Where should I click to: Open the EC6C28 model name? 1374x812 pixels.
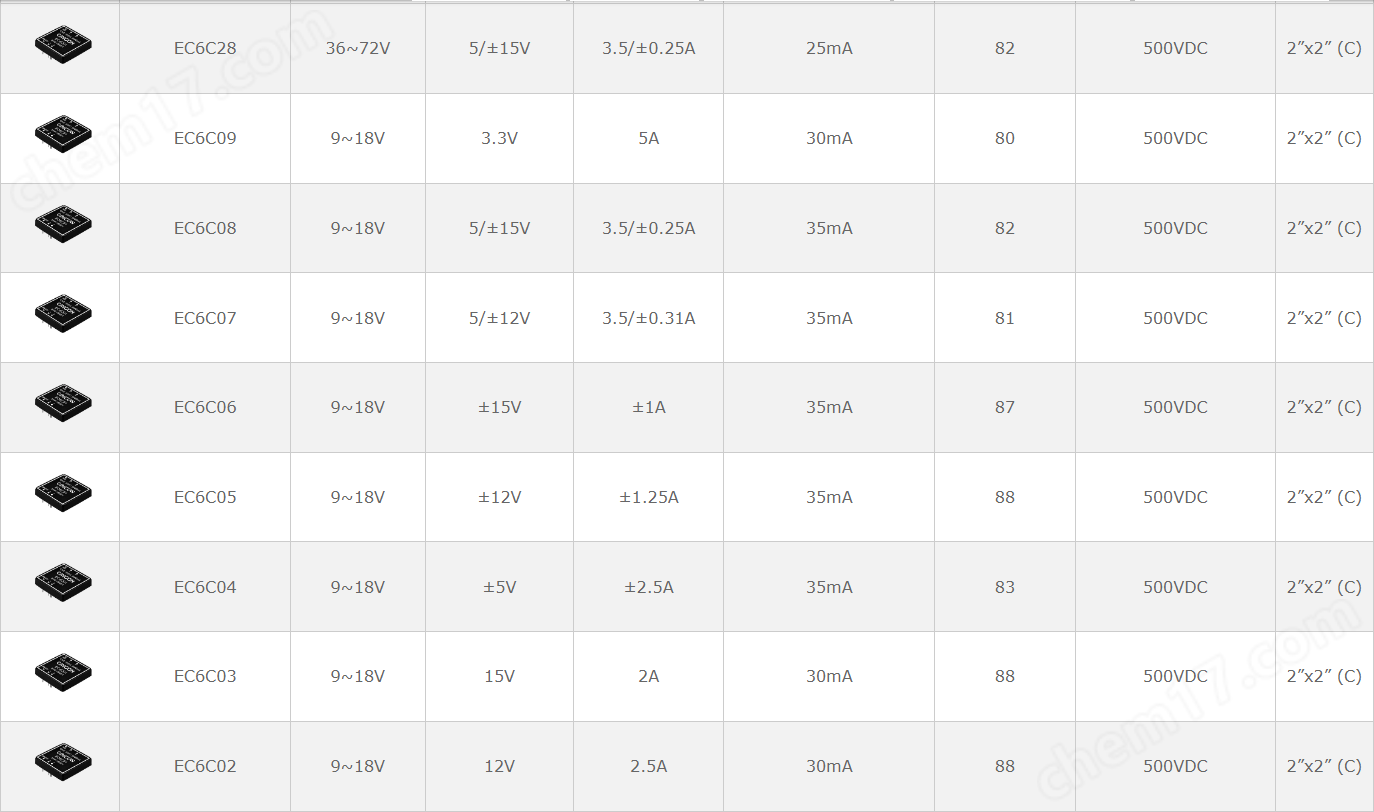tap(205, 48)
